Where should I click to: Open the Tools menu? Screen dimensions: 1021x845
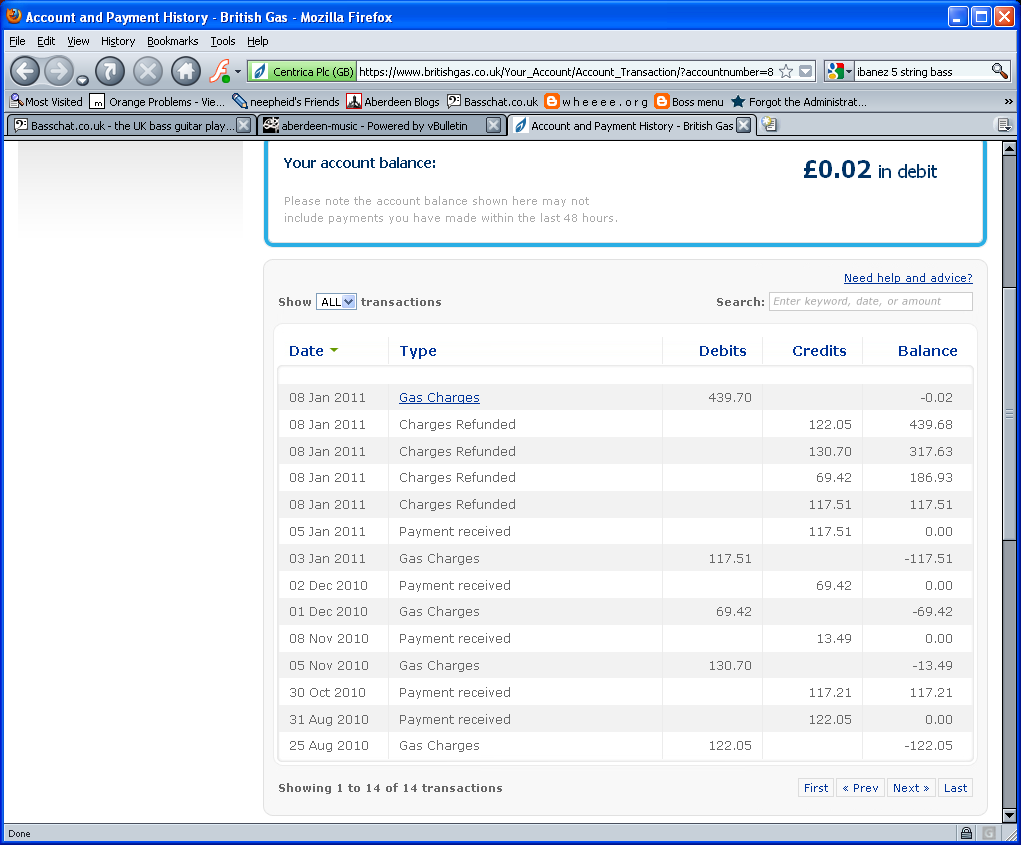pos(223,41)
